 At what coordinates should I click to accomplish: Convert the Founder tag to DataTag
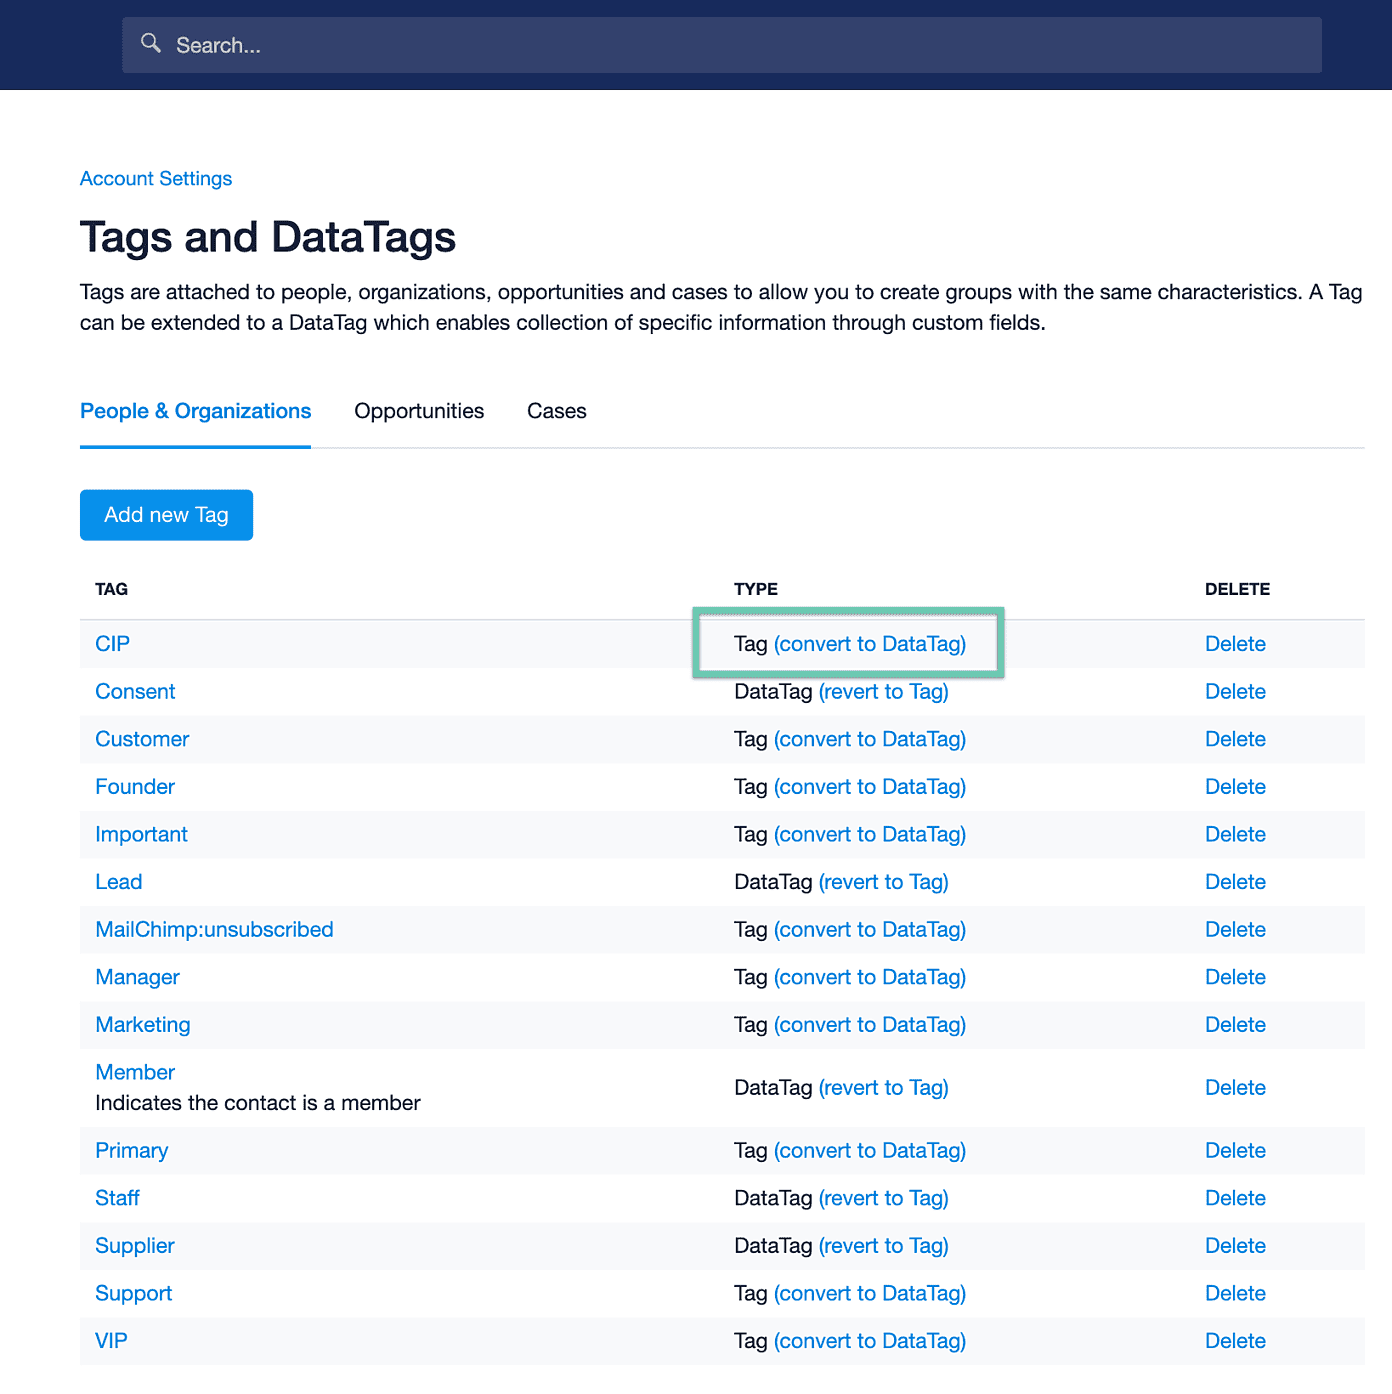pos(870,787)
